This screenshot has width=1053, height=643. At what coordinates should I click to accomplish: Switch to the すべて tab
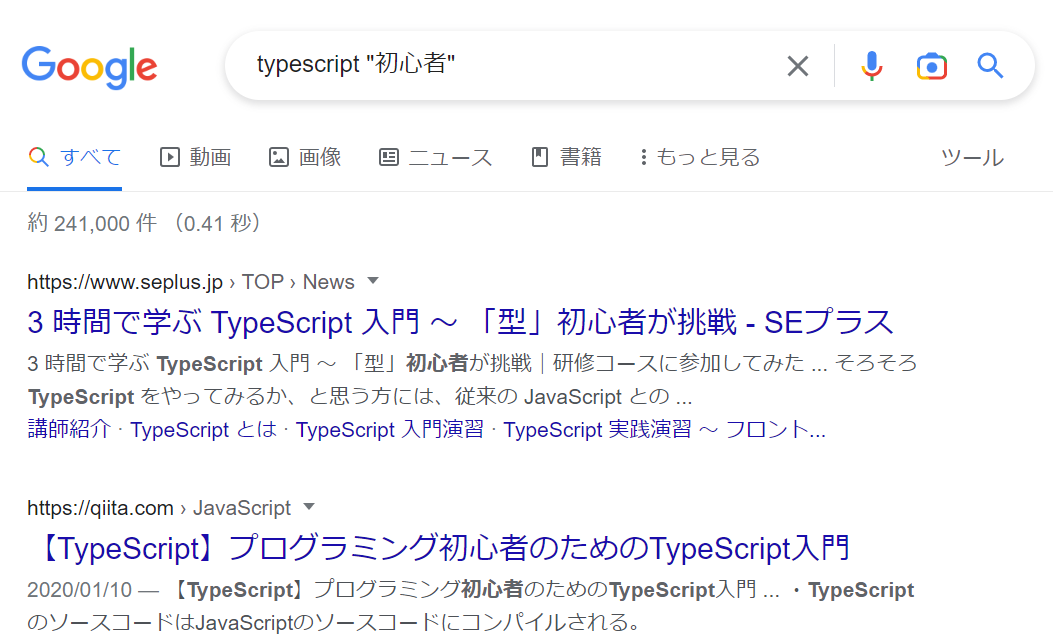tap(75, 156)
